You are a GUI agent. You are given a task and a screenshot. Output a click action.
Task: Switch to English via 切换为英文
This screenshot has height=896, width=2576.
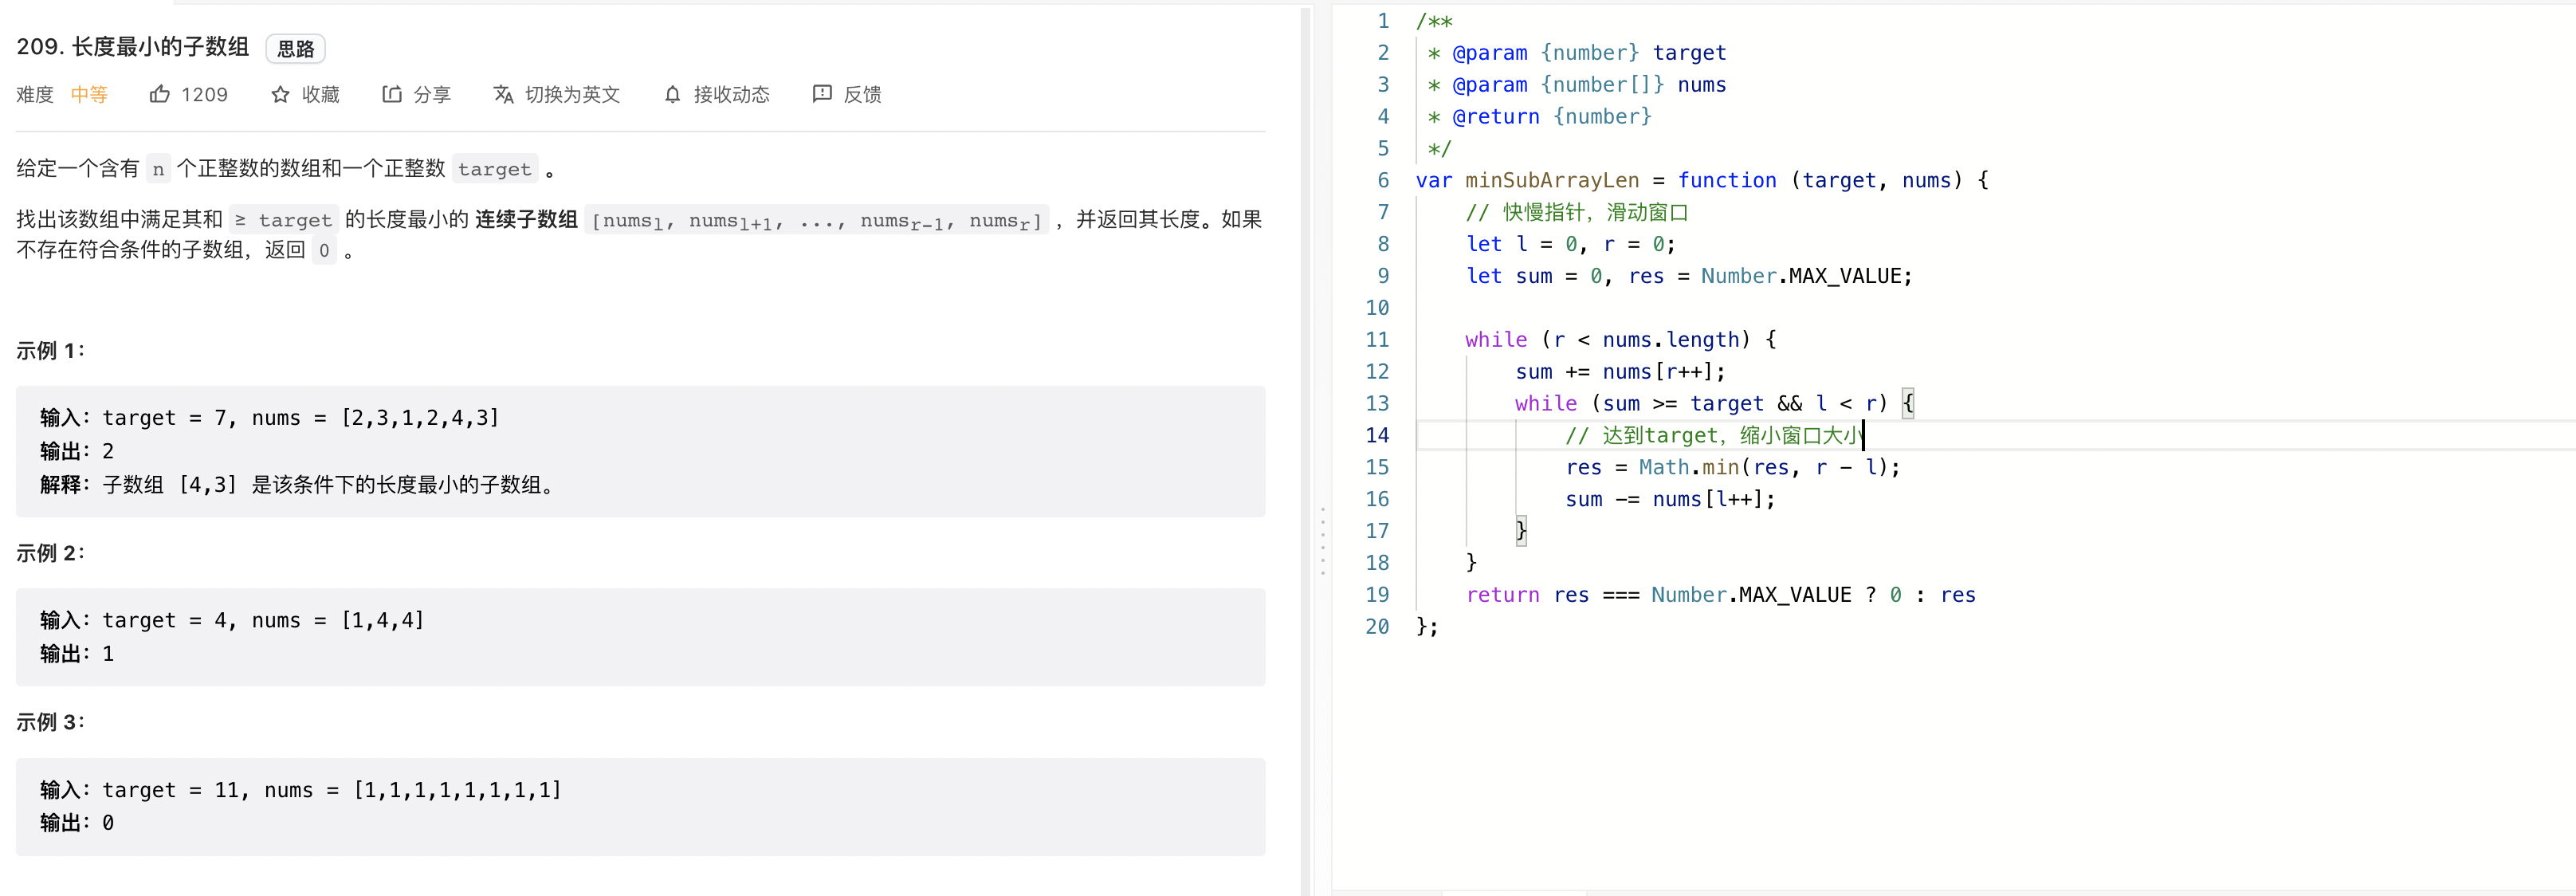tap(573, 94)
